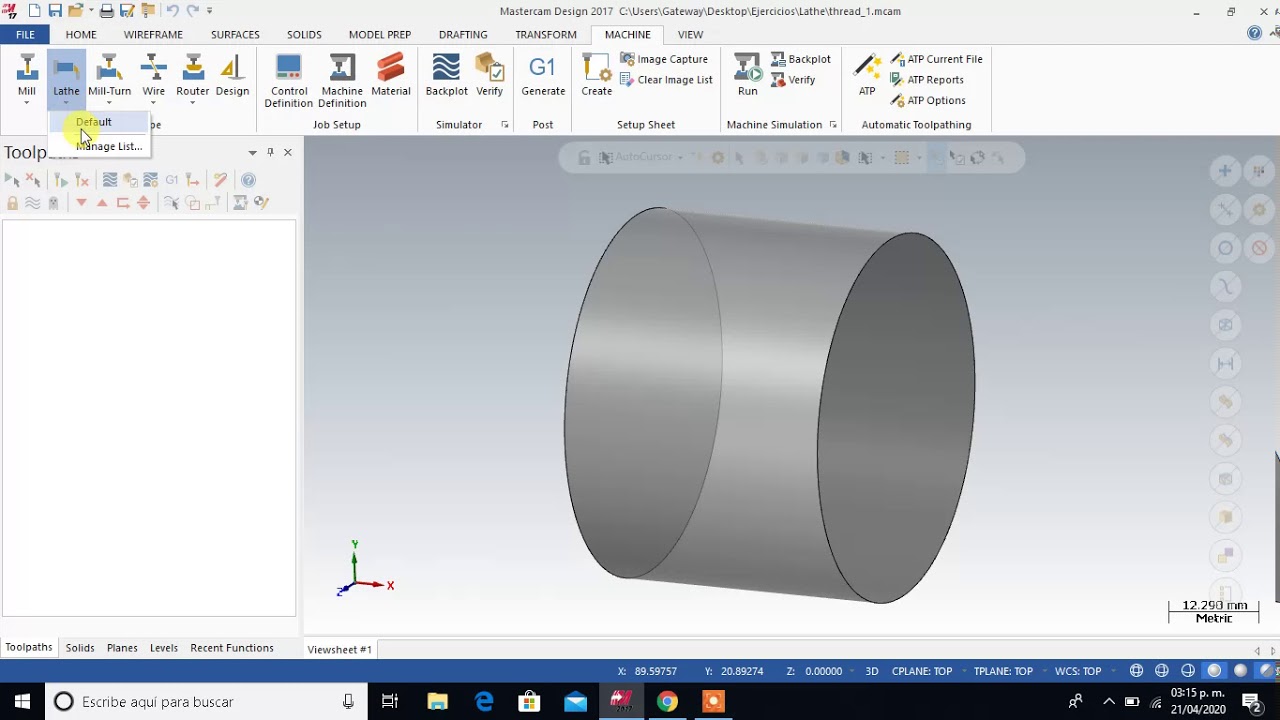Screen dimensions: 1280x720
Task: Open the Toolpaths Manager help icon
Action: 248,180
